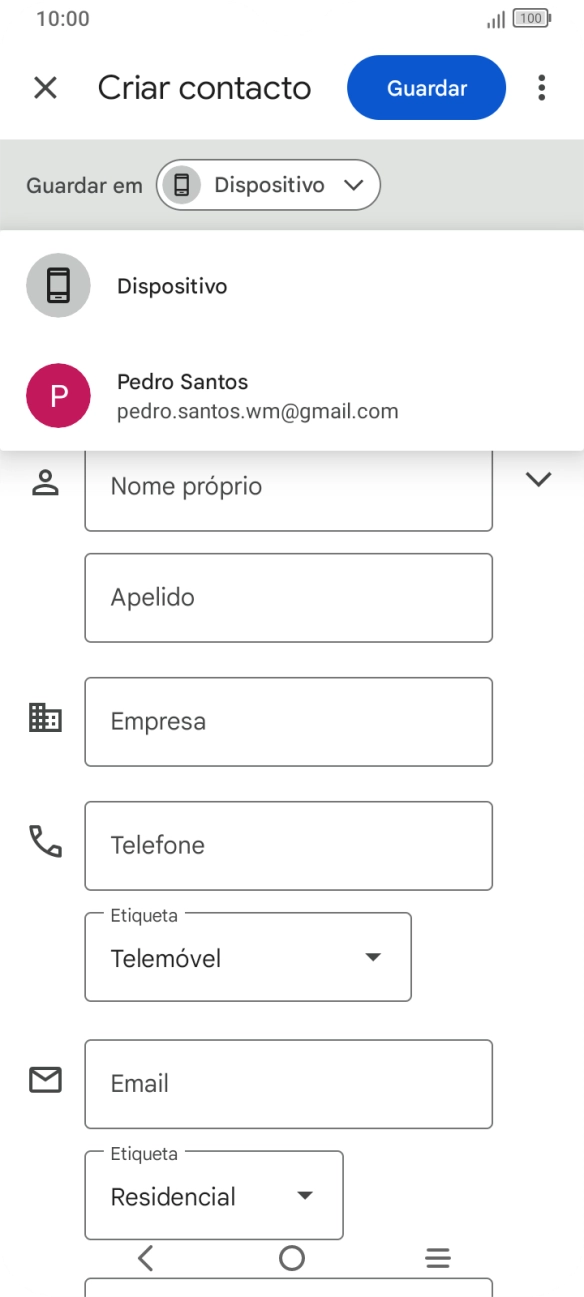
Task: Click the device icon beside the Dispositivo option
Action: [58, 285]
